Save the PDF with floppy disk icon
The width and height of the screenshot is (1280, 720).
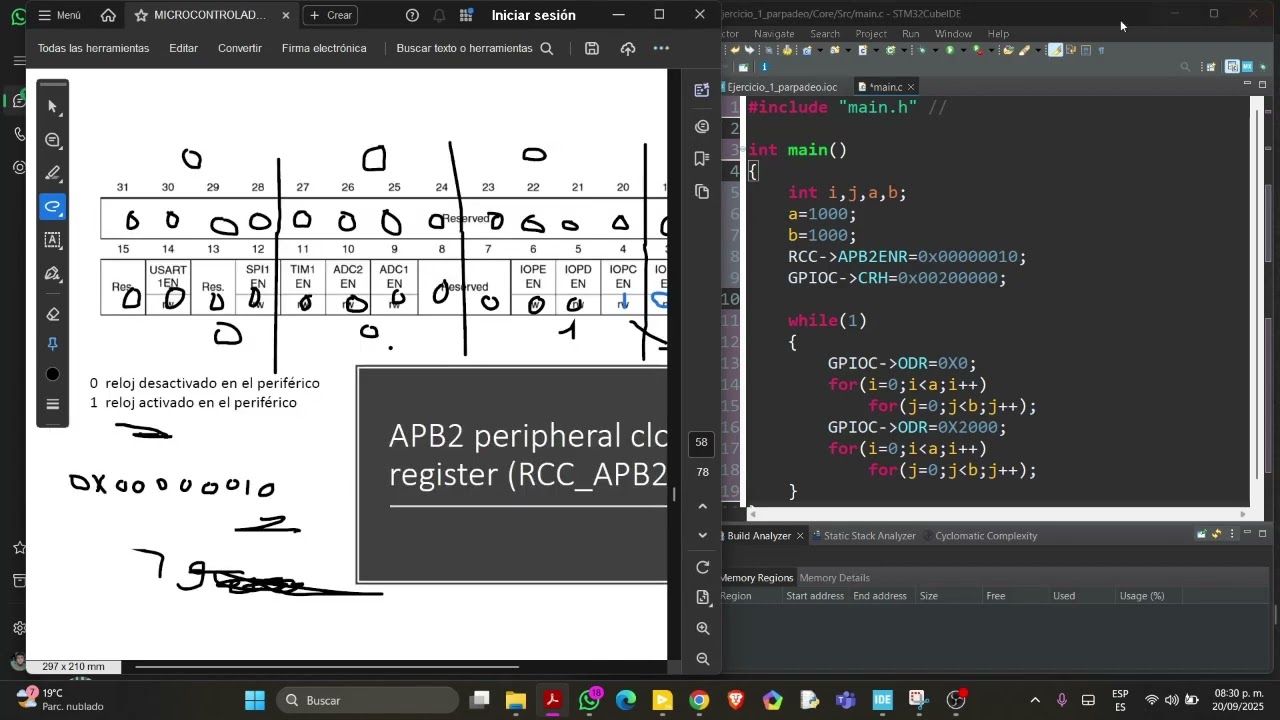tap(592, 48)
